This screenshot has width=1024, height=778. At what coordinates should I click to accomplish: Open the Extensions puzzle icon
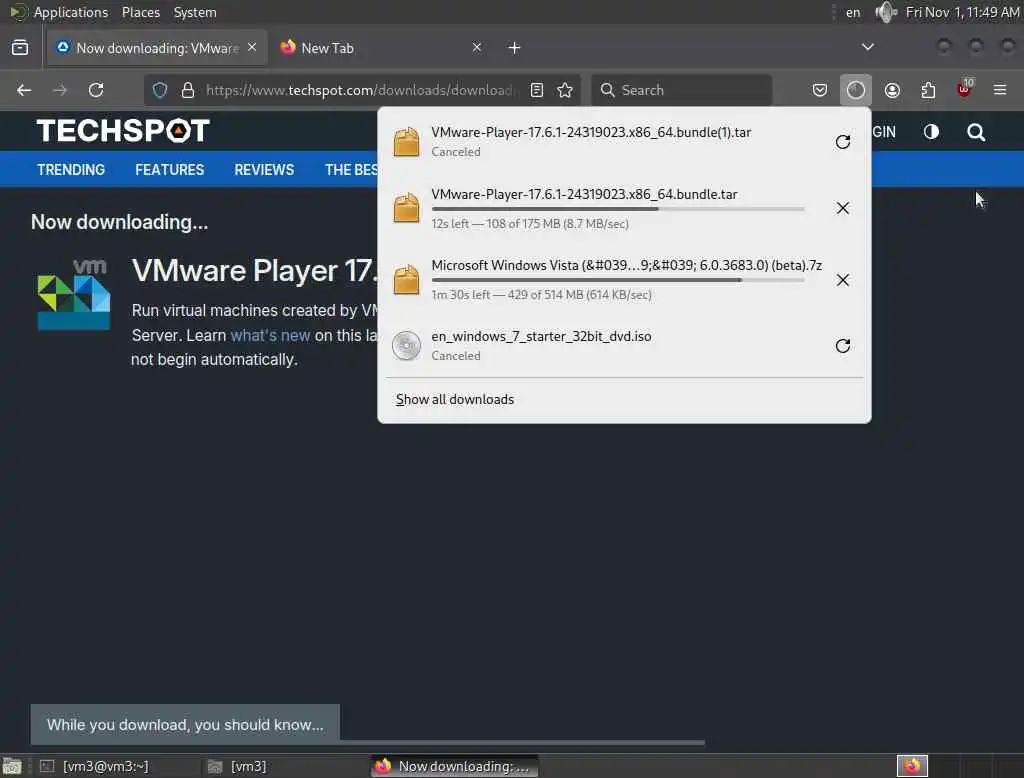coord(928,90)
